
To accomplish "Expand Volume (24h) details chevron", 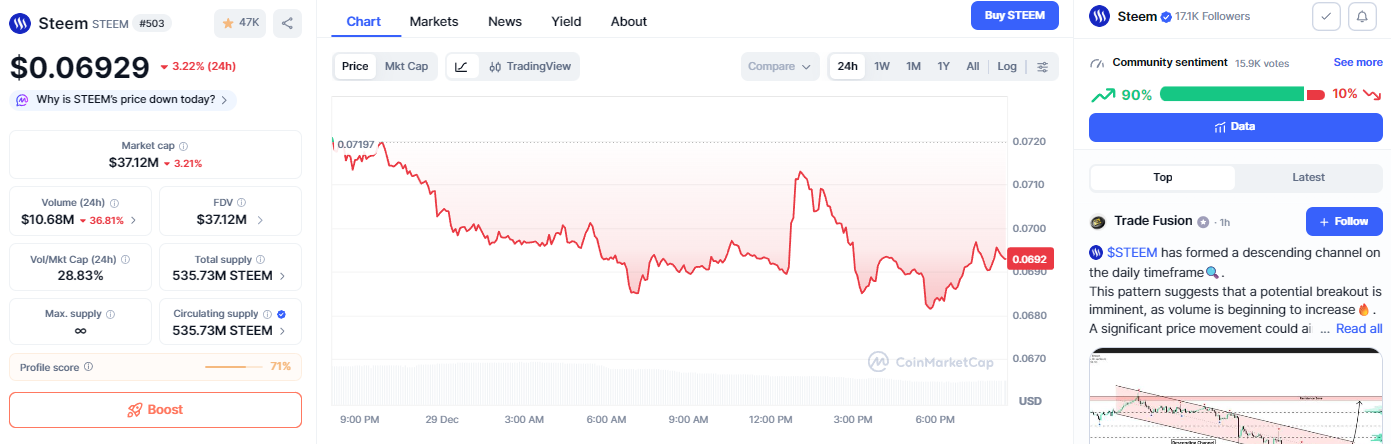I will coord(134,220).
